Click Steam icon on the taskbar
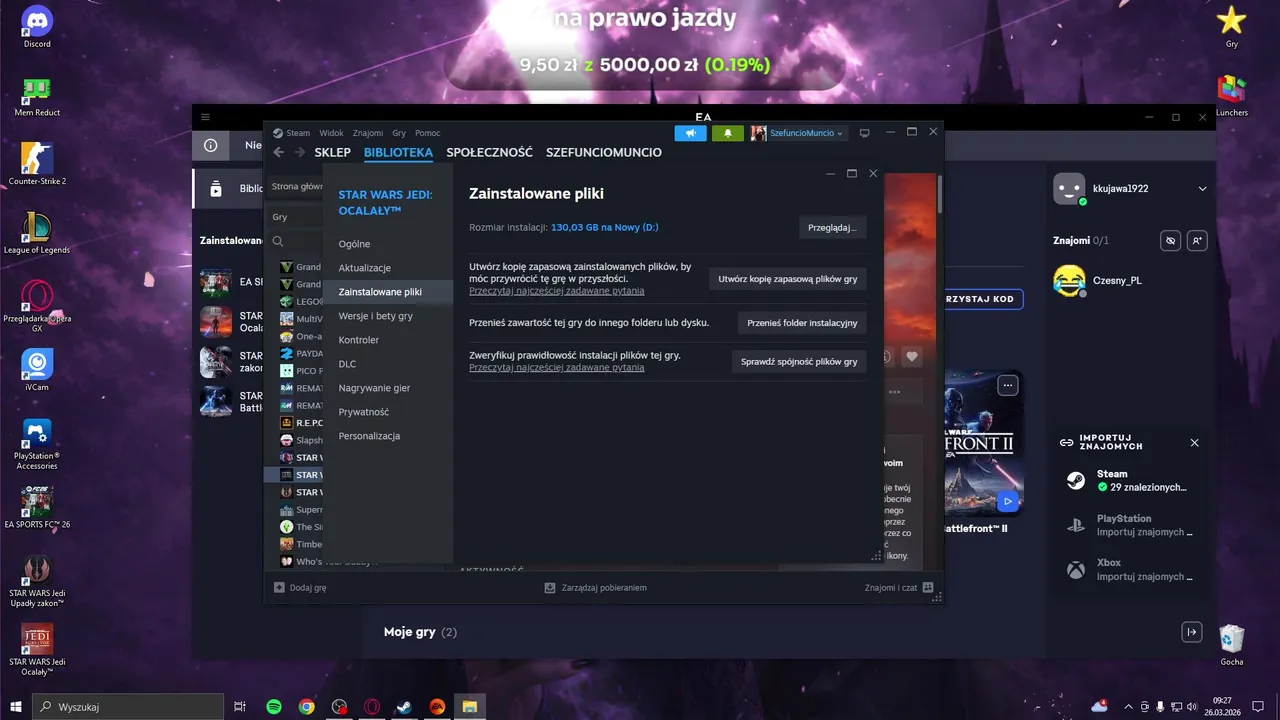 pos(404,707)
